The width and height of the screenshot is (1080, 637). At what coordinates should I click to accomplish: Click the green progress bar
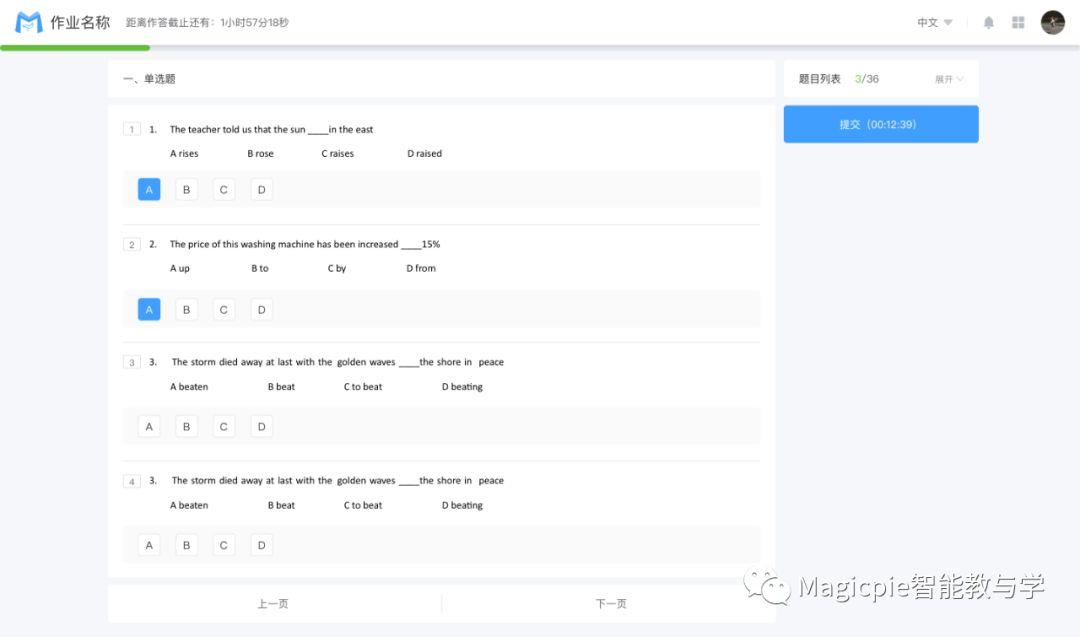coord(75,48)
